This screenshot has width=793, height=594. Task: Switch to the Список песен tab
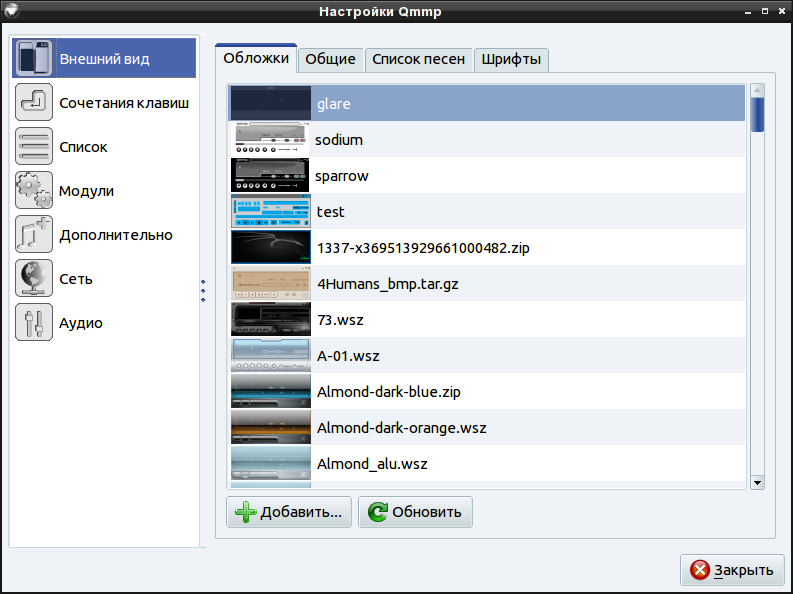418,60
